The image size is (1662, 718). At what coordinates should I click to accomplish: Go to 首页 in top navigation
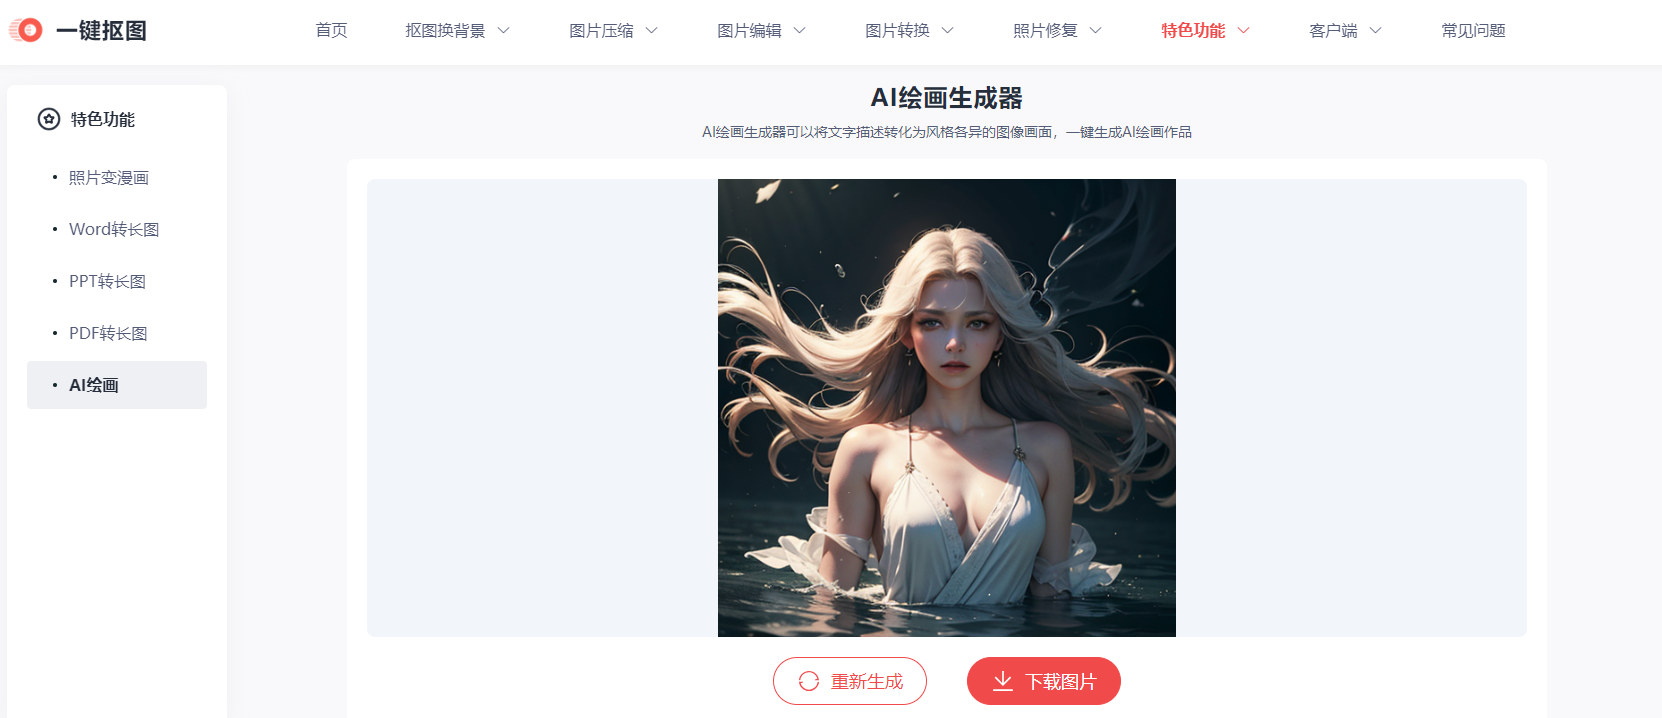coord(331,31)
